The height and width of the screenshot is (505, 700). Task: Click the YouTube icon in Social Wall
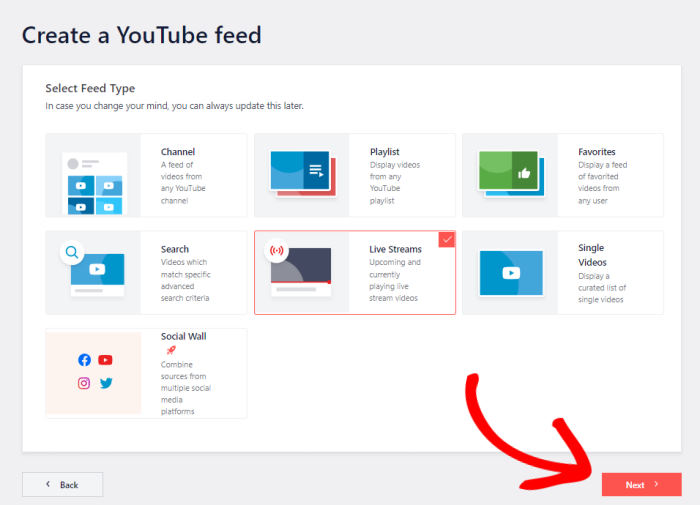pyautogui.click(x=106, y=360)
